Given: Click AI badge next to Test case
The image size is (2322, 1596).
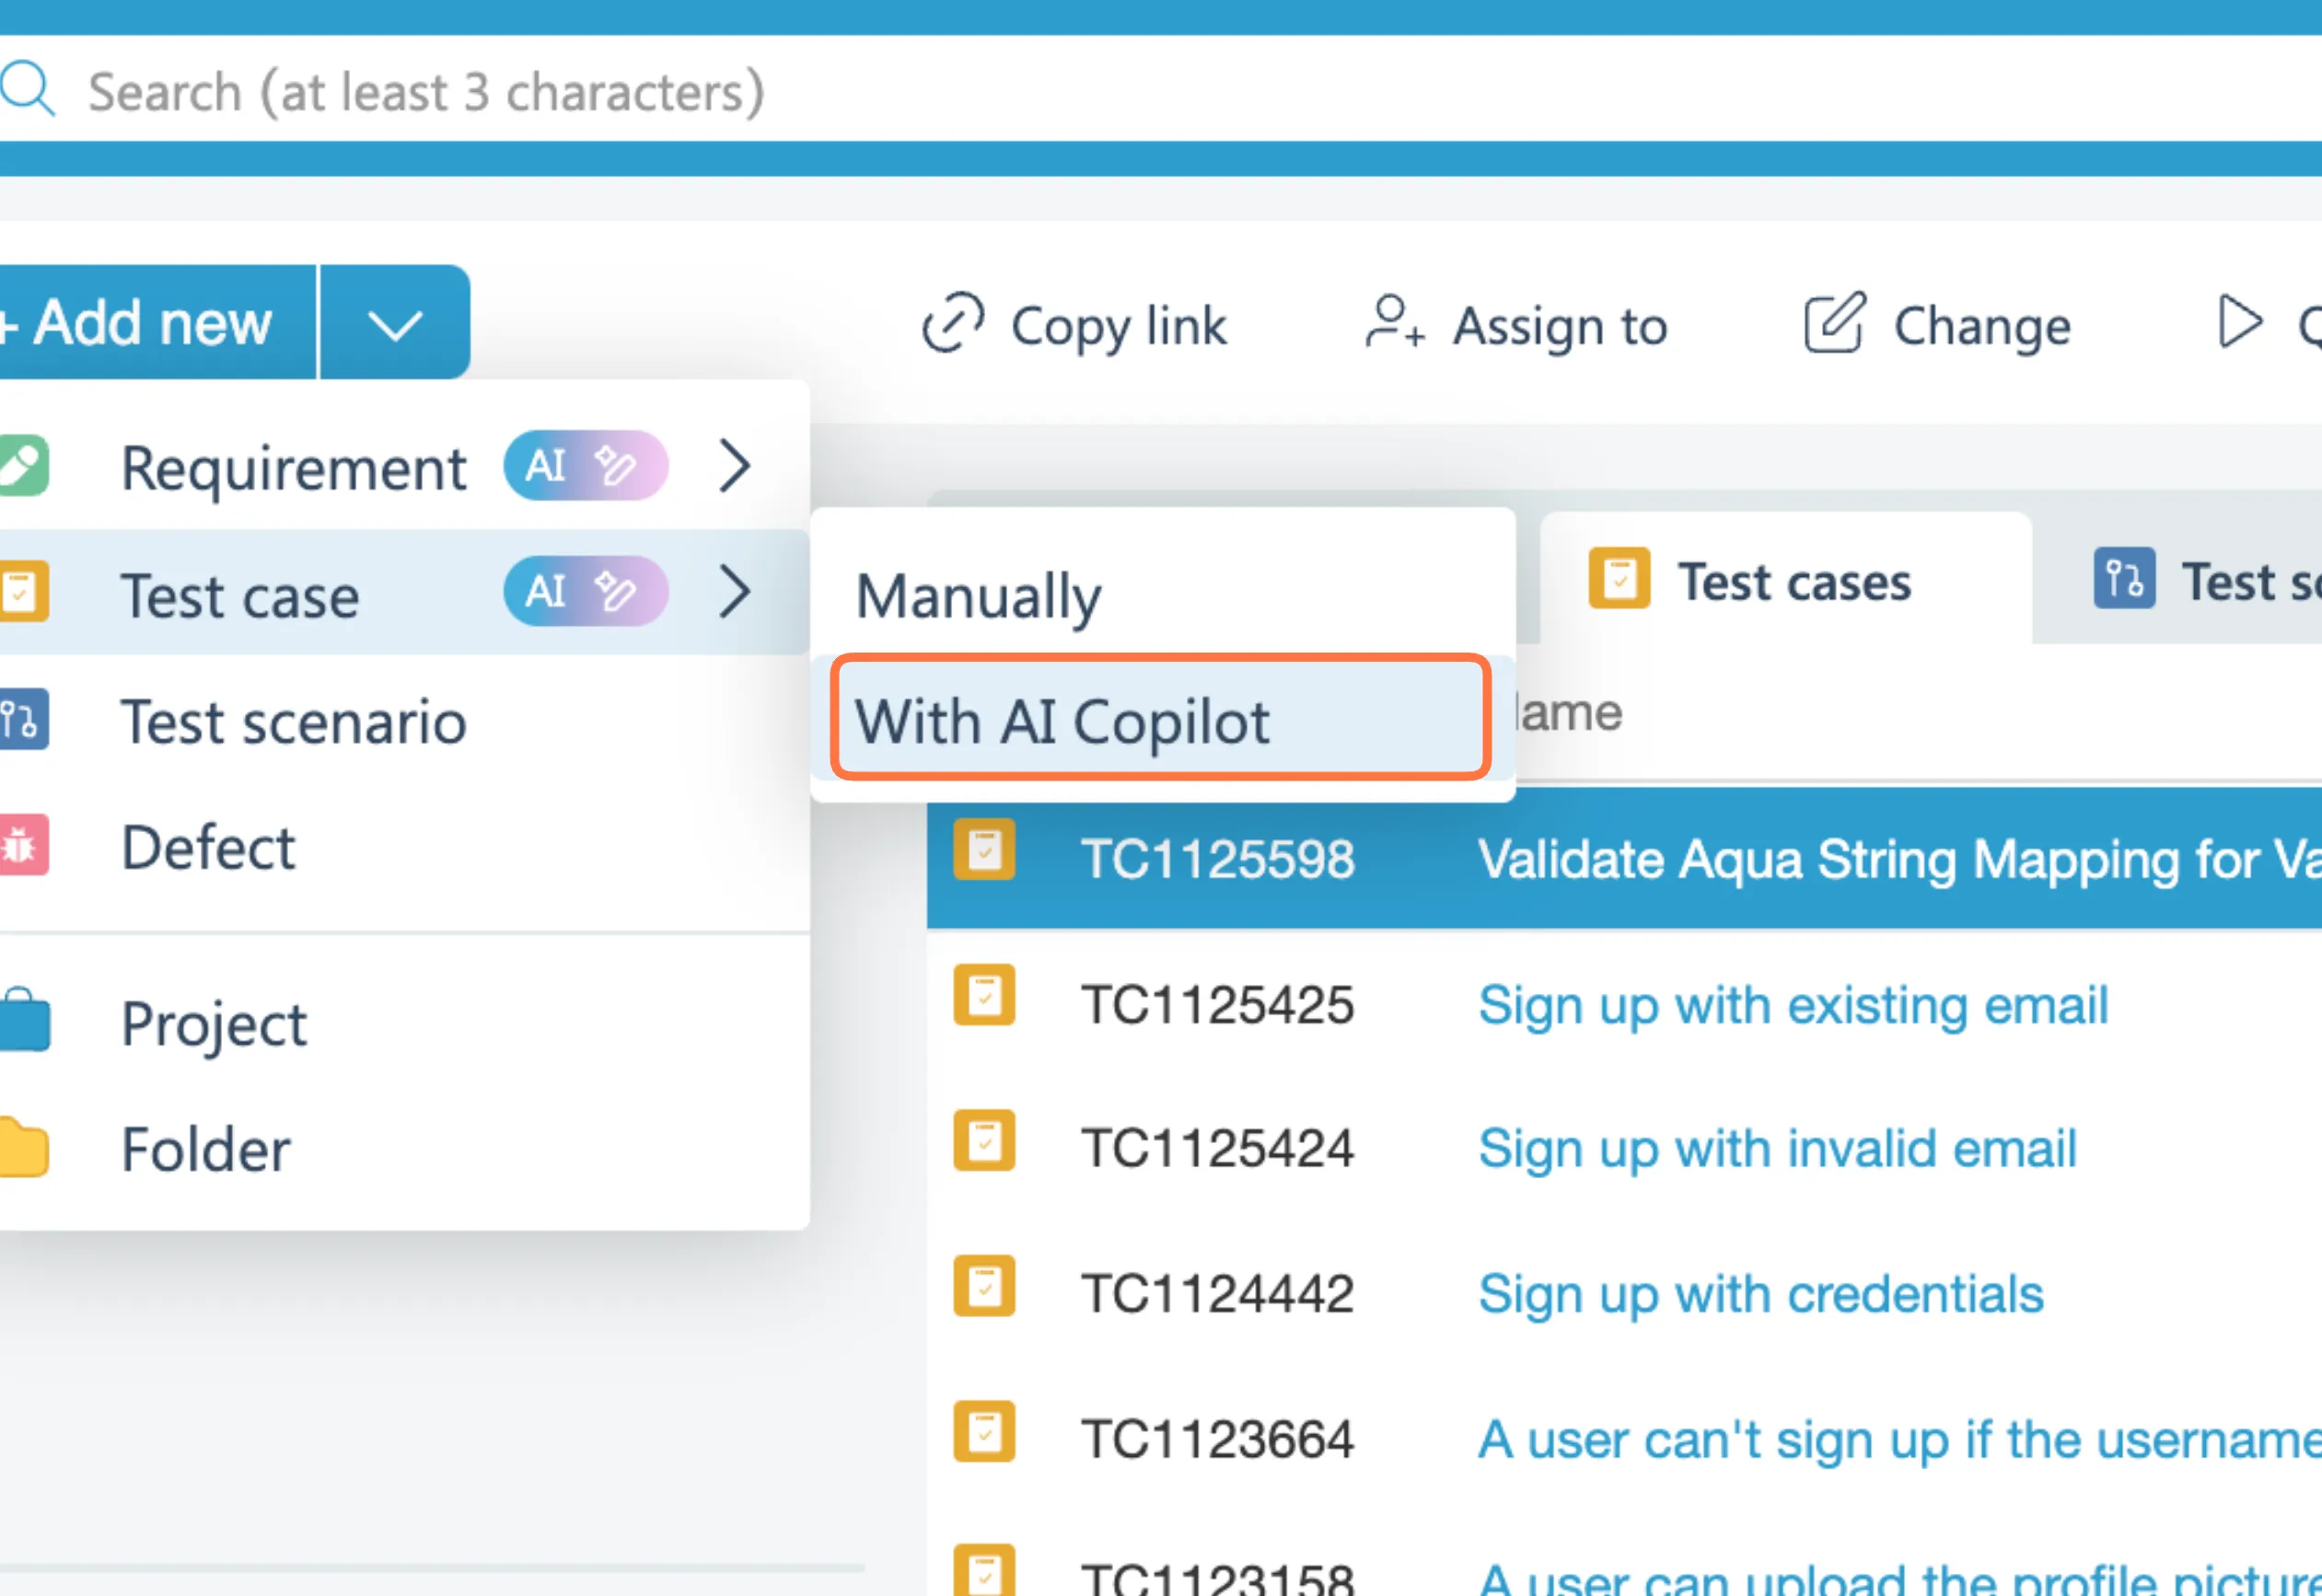Looking at the screenshot, I should click(585, 591).
